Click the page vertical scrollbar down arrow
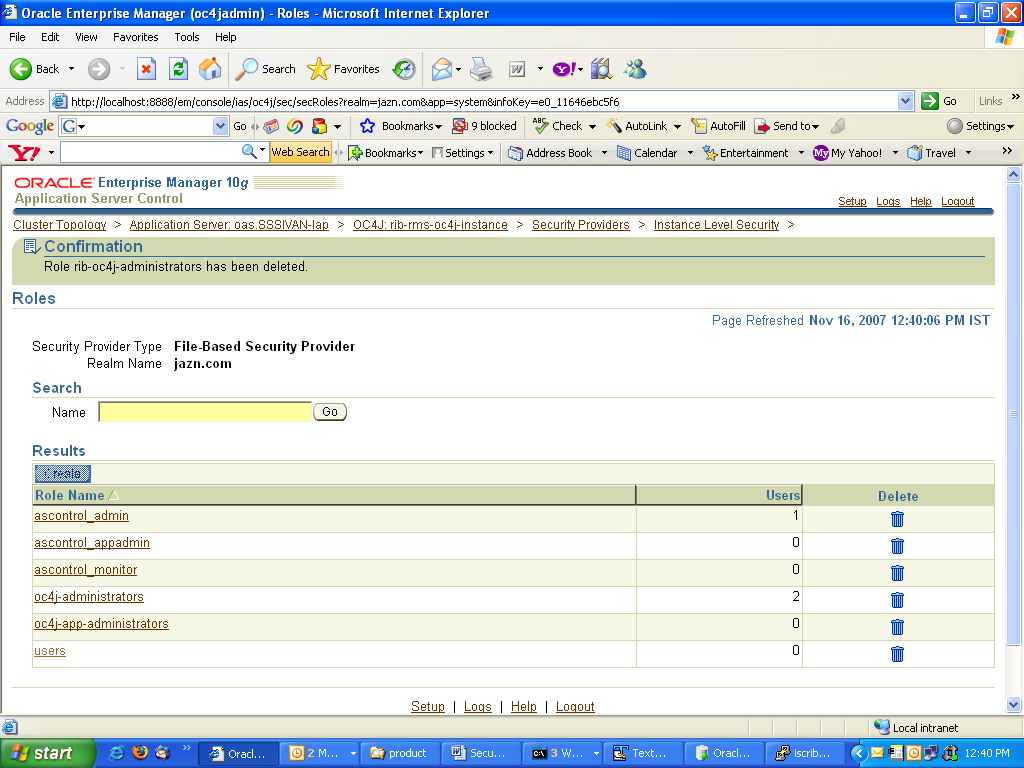This screenshot has height=768, width=1024. [1014, 705]
